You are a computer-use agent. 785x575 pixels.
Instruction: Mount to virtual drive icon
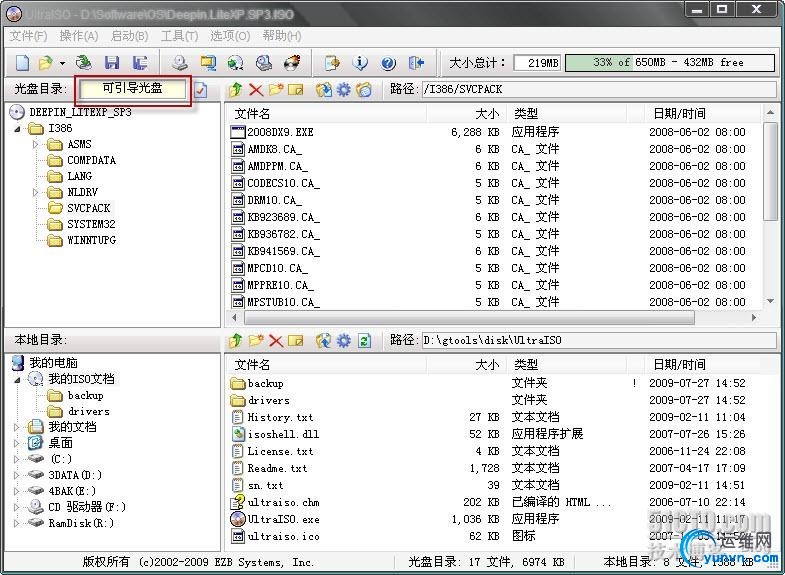(x=264, y=63)
